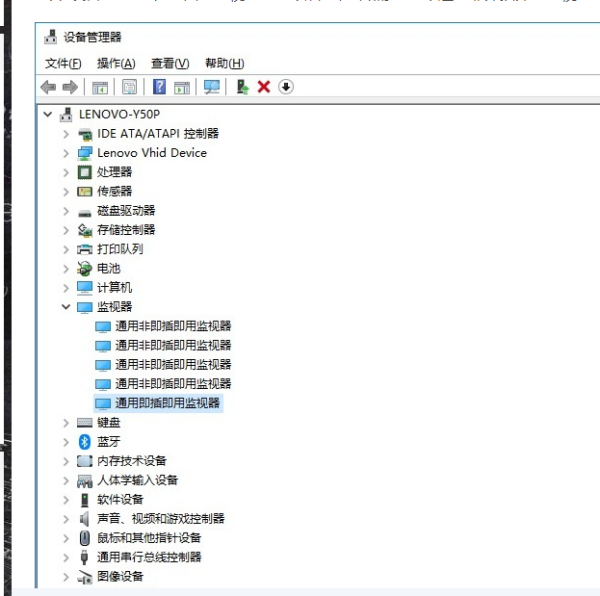Expand the 内存技术设备 node arrow

66,461
